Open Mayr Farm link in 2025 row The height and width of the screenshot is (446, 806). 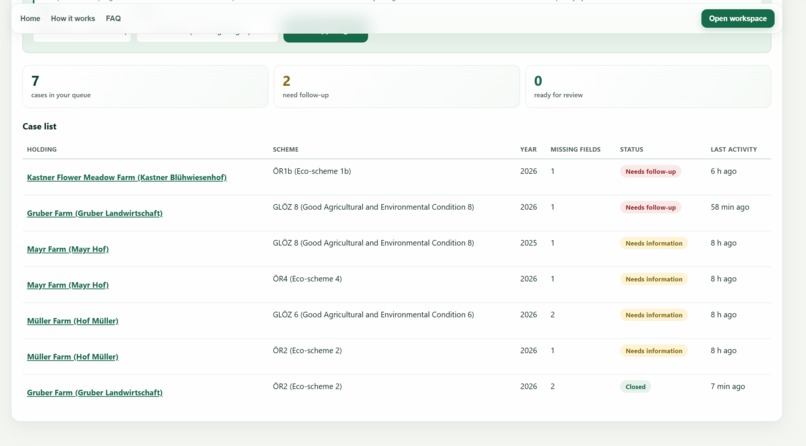tap(68, 249)
